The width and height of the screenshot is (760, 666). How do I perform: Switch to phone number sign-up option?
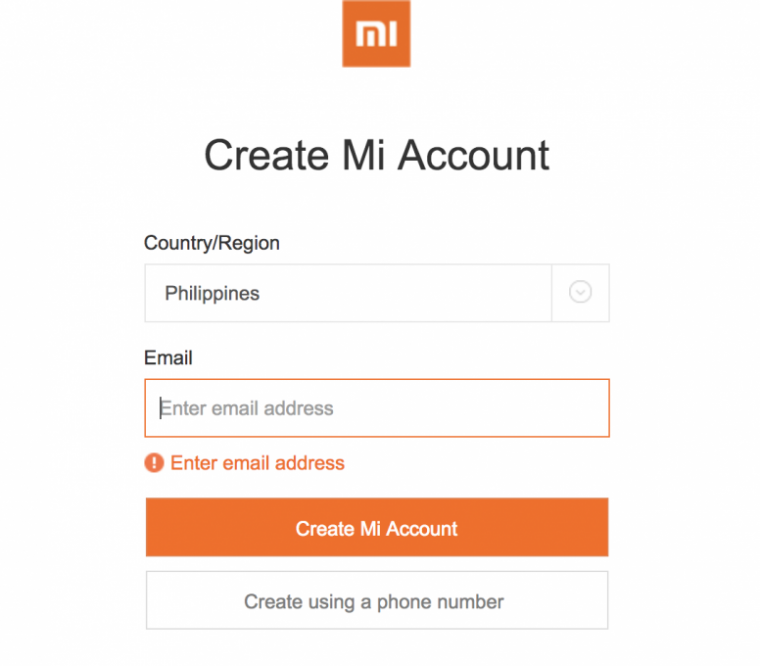376,601
